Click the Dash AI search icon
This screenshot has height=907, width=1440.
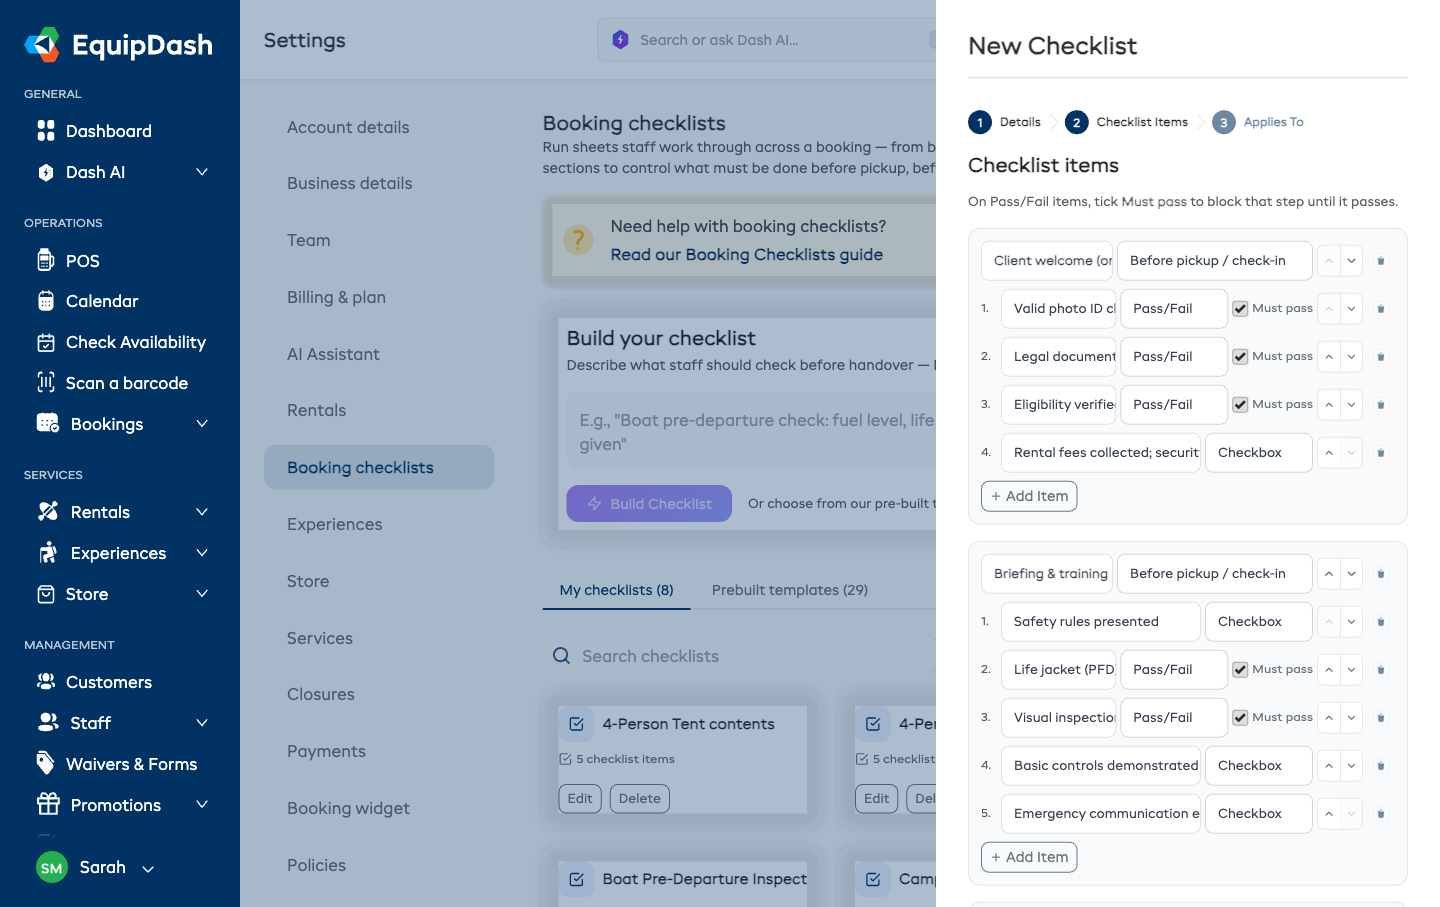620,40
